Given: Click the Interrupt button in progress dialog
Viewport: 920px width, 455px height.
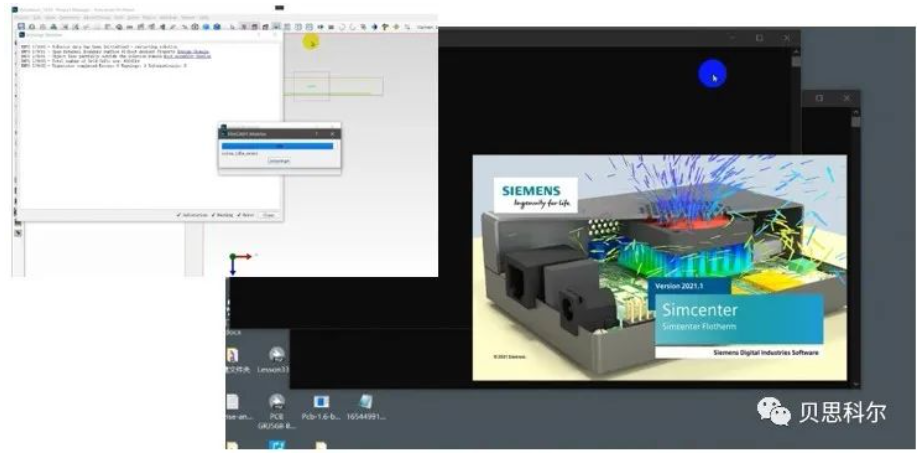Looking at the screenshot, I should coord(279,161).
